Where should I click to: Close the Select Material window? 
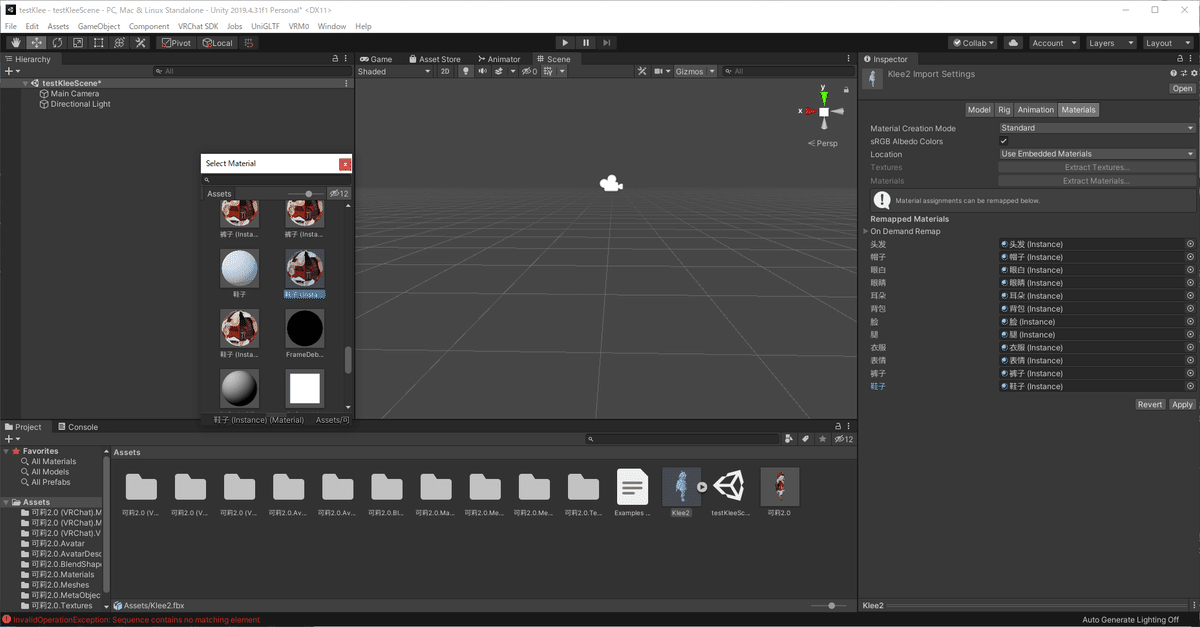coord(345,164)
